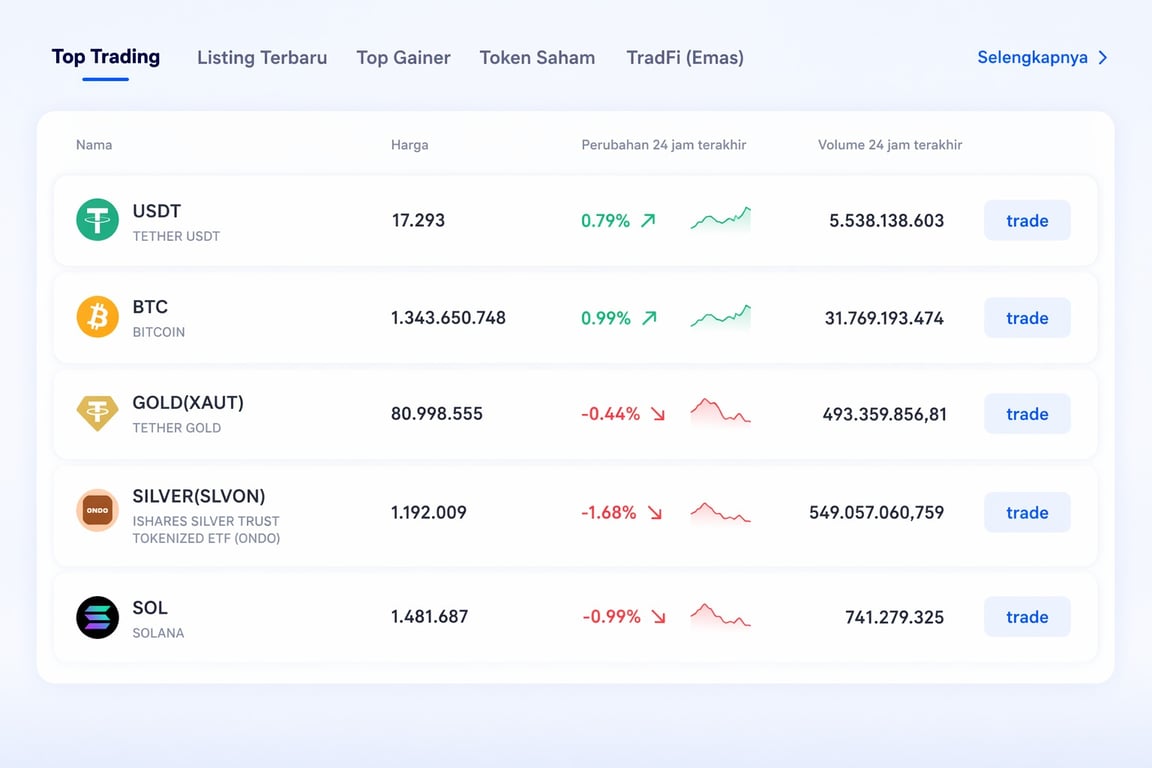Viewport: 1152px width, 768px height.
Task: View the BTC 24-hour sparkline chart
Action: coord(720,317)
